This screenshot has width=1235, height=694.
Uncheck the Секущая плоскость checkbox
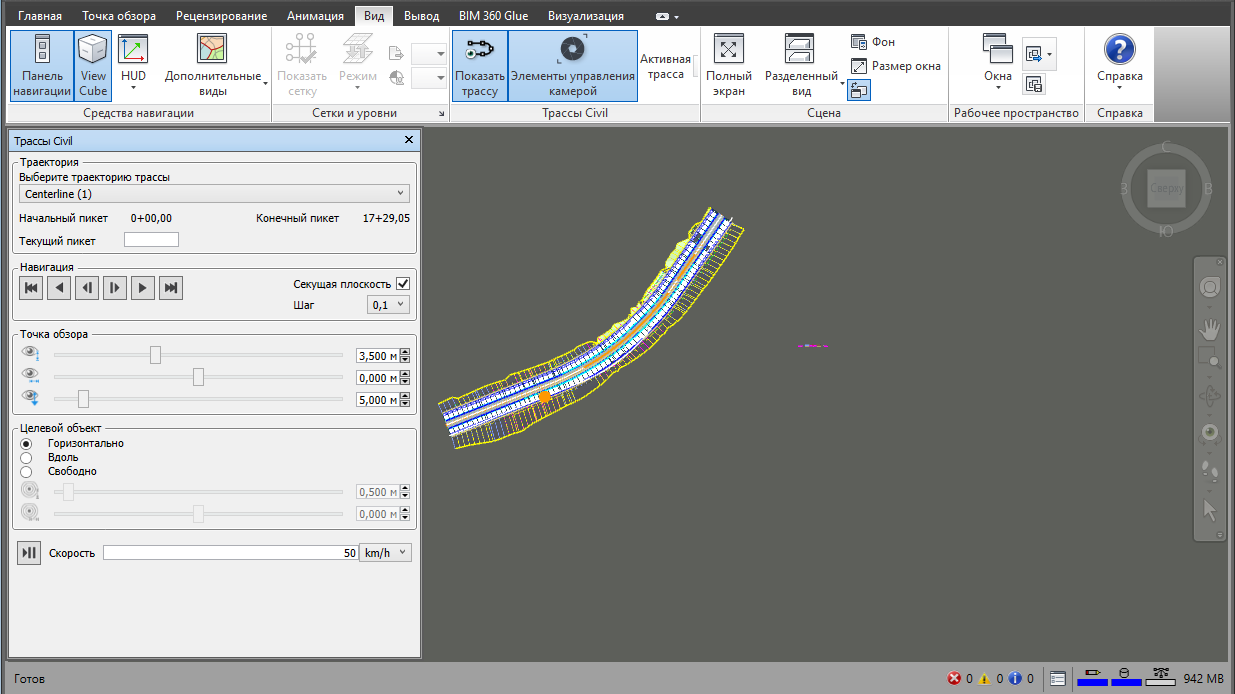[x=403, y=284]
